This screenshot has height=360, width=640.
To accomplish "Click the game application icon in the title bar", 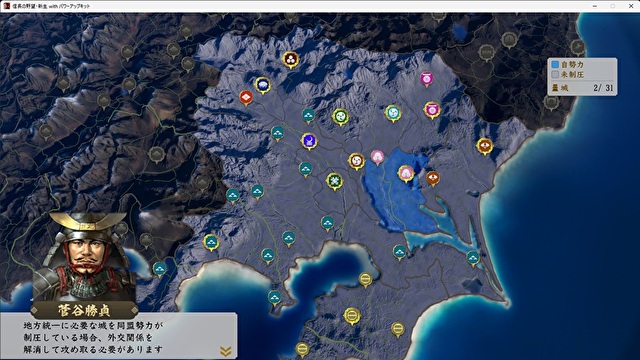I will [7, 6].
